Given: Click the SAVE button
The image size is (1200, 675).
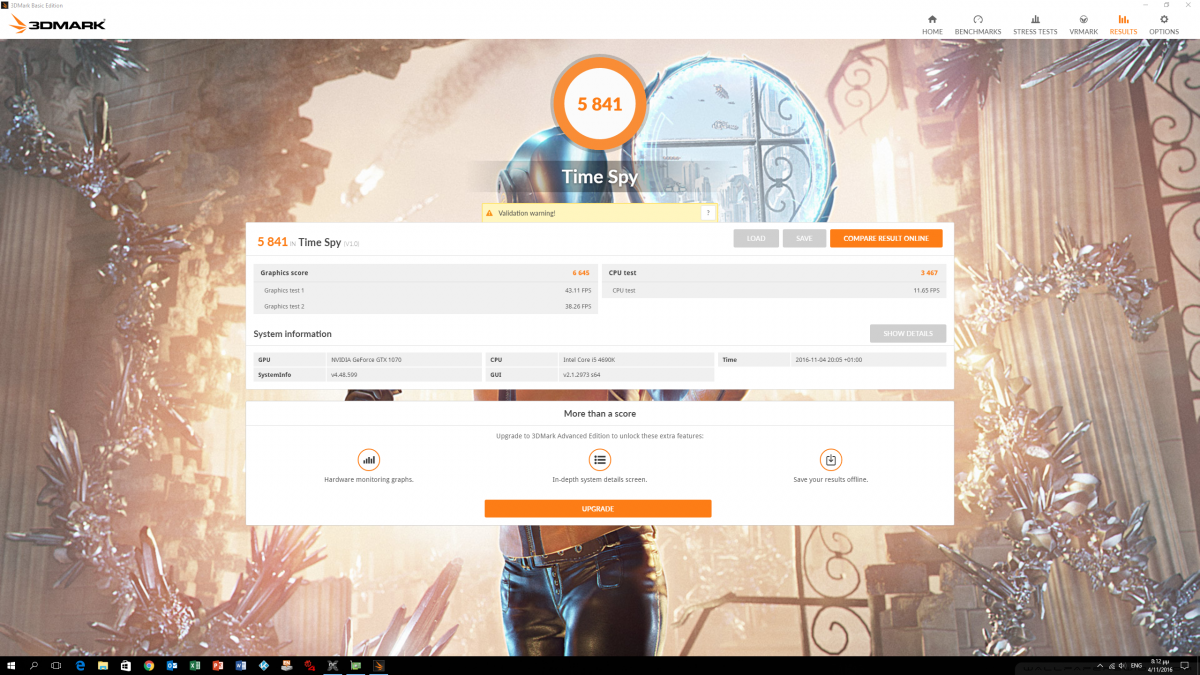Looking at the screenshot, I should coord(804,238).
